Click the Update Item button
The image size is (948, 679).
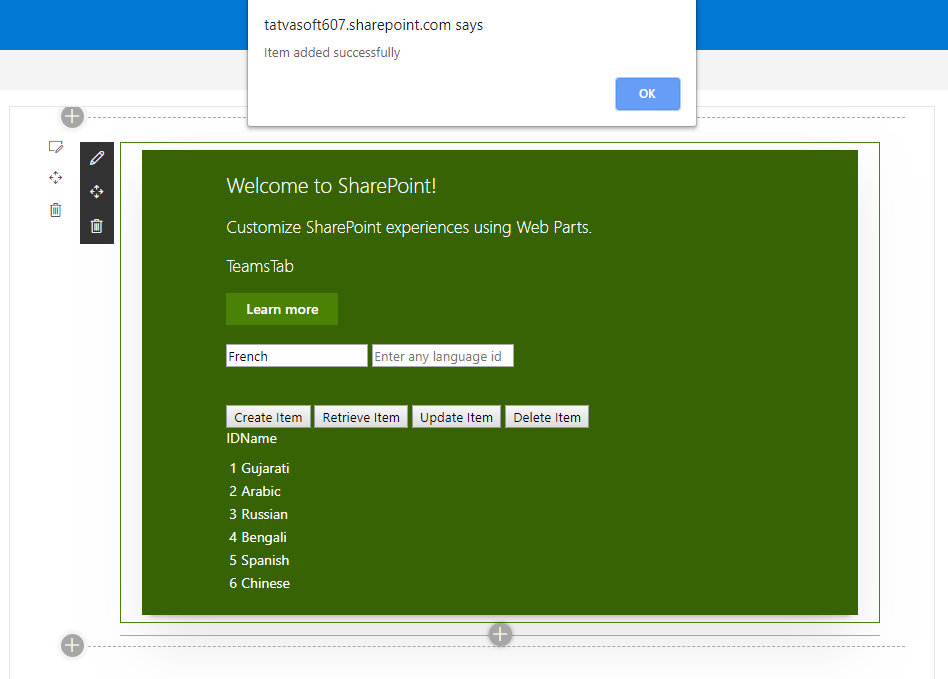click(x=456, y=417)
